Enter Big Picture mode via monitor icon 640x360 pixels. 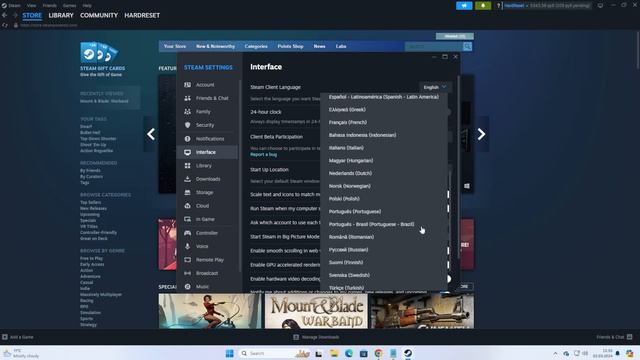[x=600, y=6]
